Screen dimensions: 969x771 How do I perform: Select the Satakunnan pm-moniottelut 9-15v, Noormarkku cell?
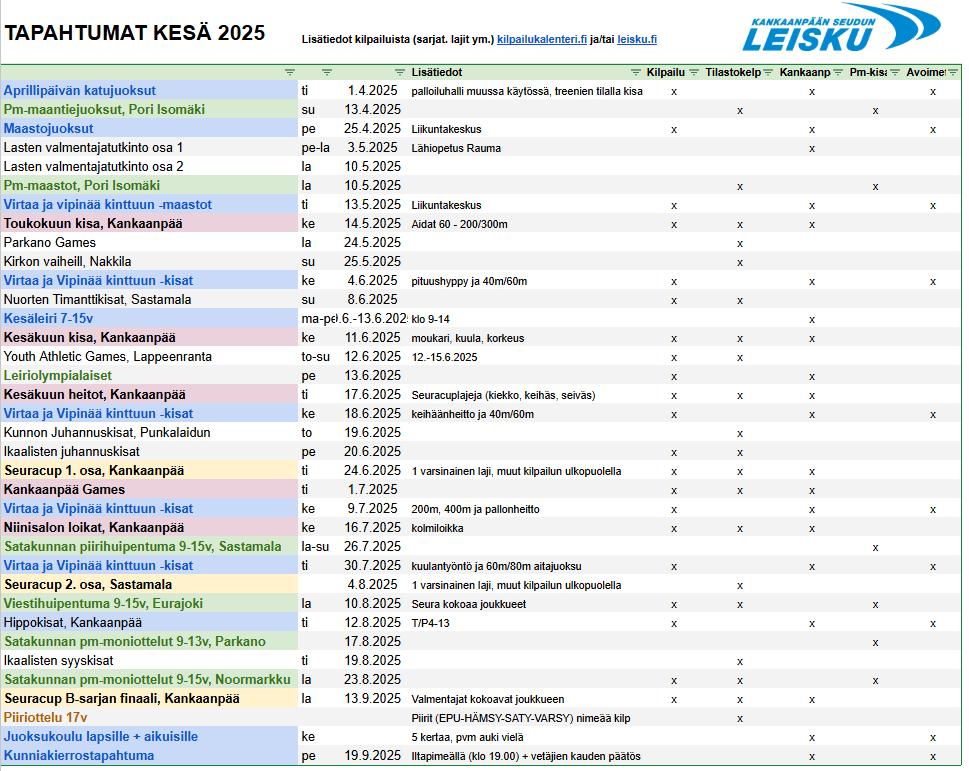[150, 680]
